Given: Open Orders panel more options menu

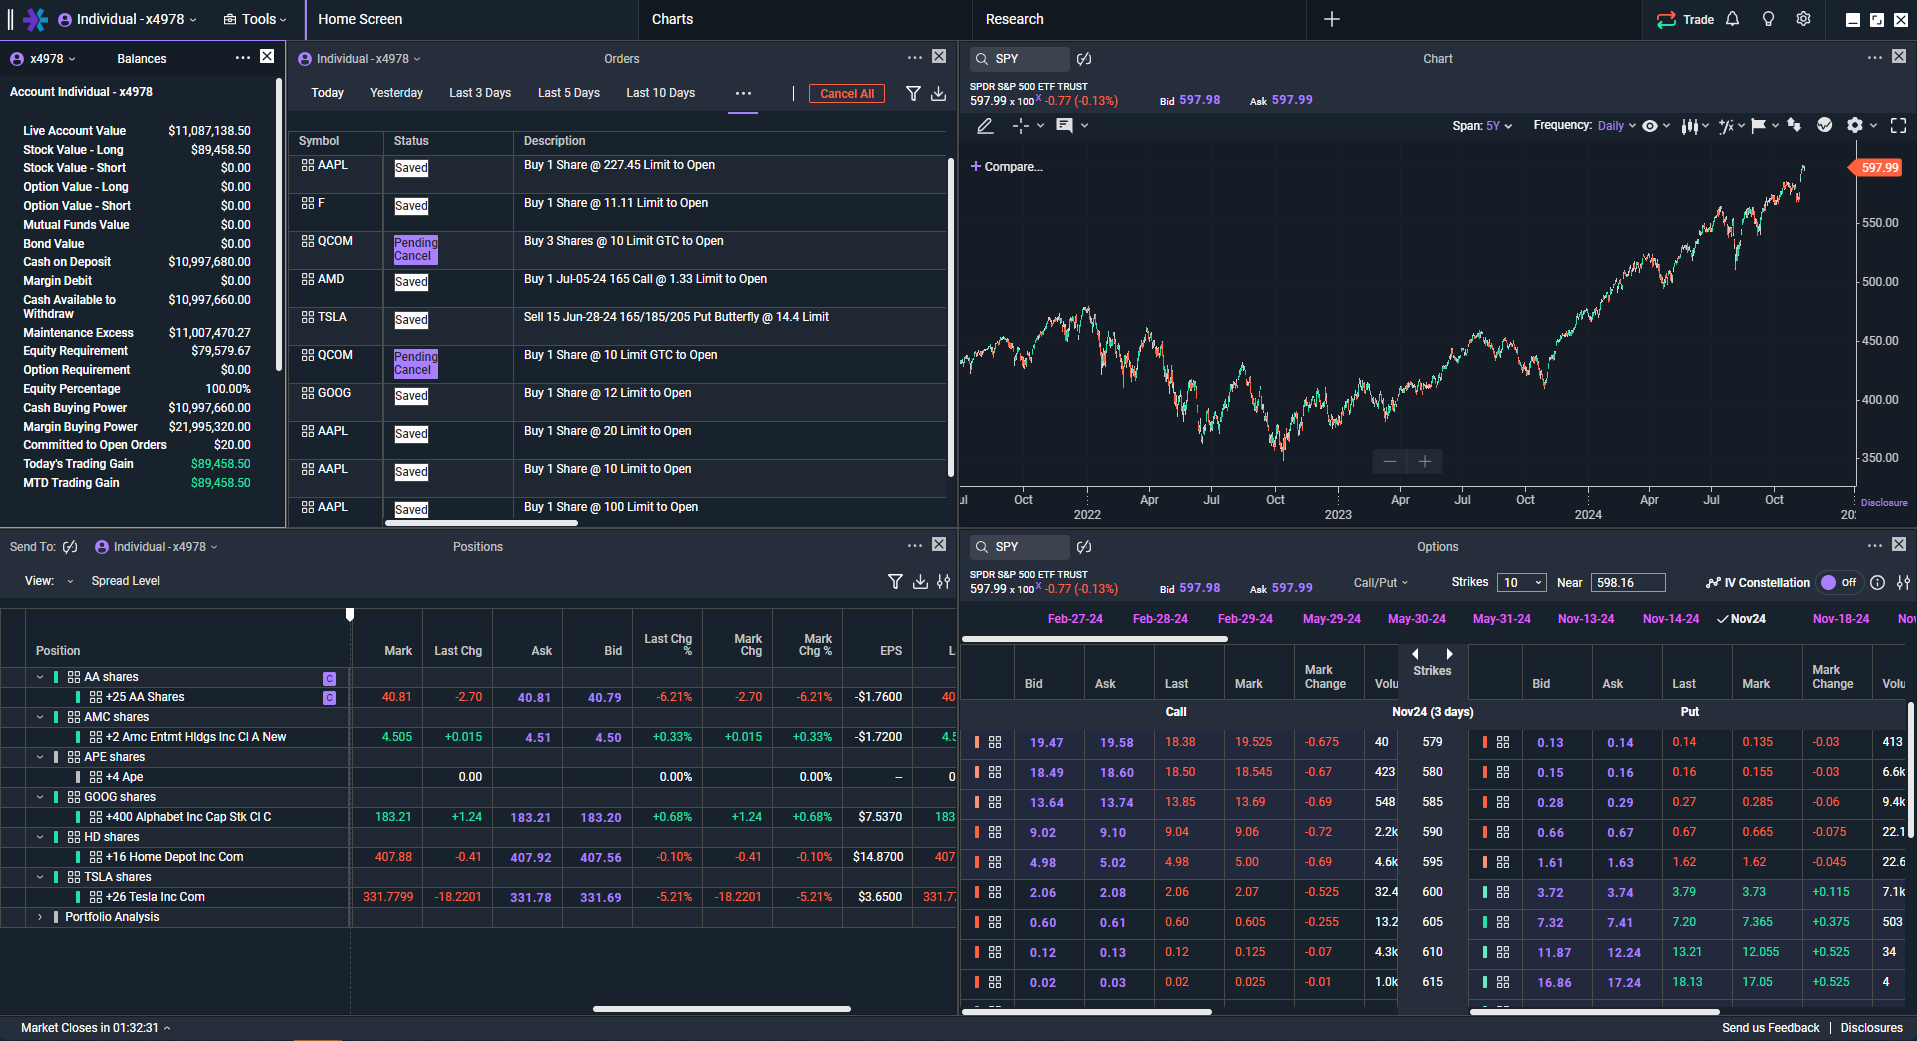Looking at the screenshot, I should coord(915,58).
